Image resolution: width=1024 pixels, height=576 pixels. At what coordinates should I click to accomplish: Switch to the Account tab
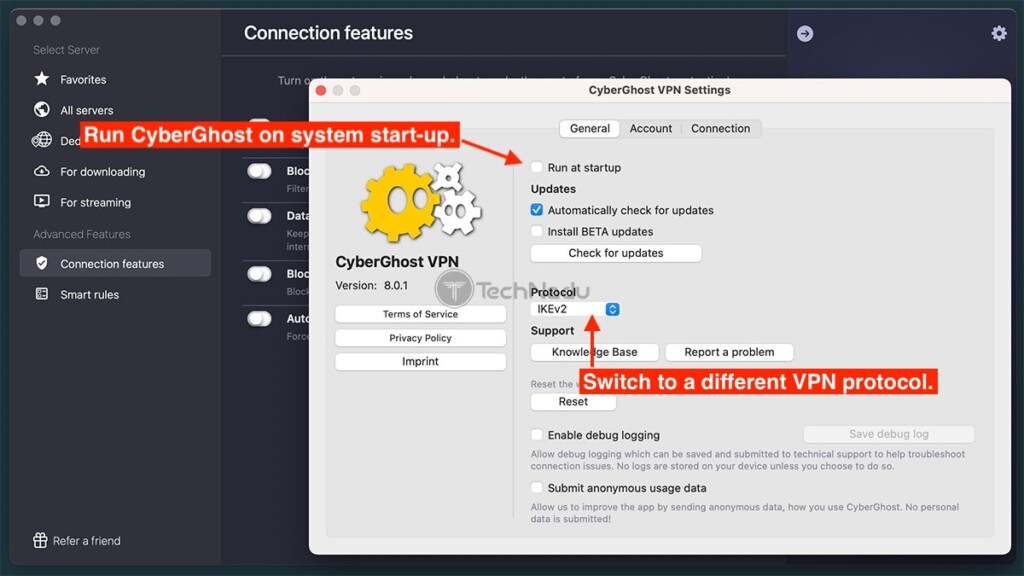coord(650,129)
